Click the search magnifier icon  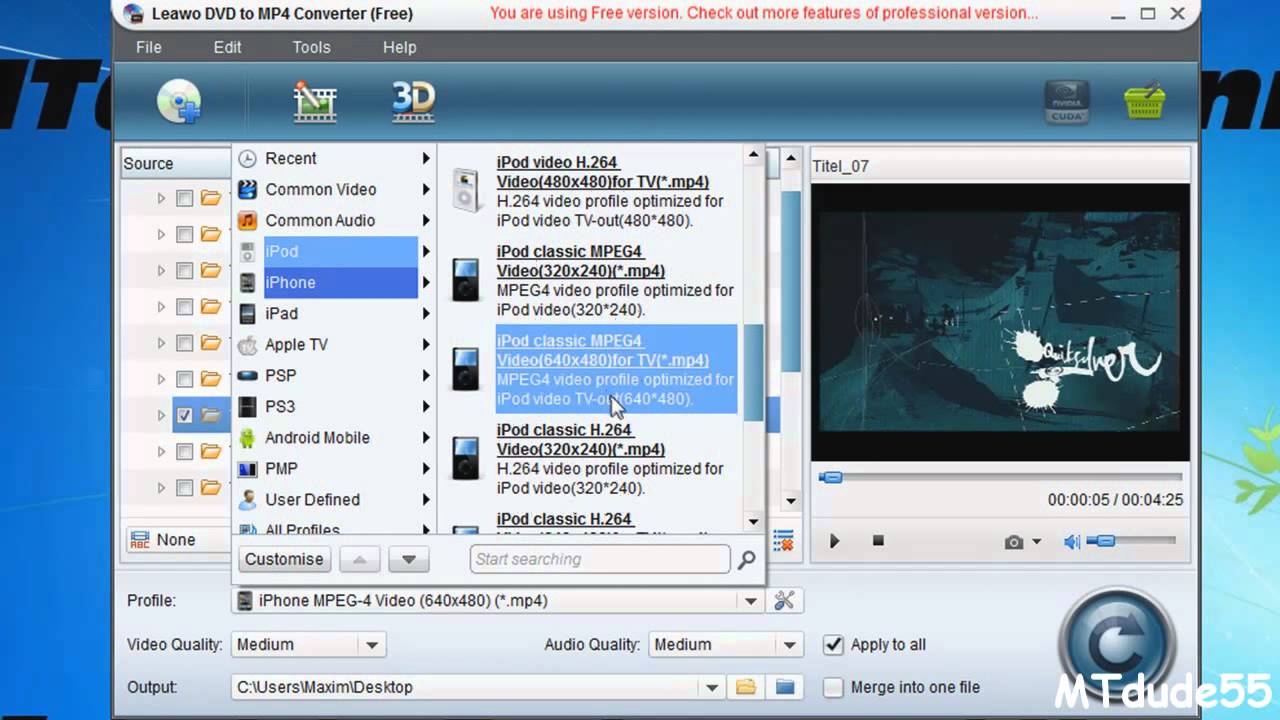pyautogui.click(x=746, y=560)
